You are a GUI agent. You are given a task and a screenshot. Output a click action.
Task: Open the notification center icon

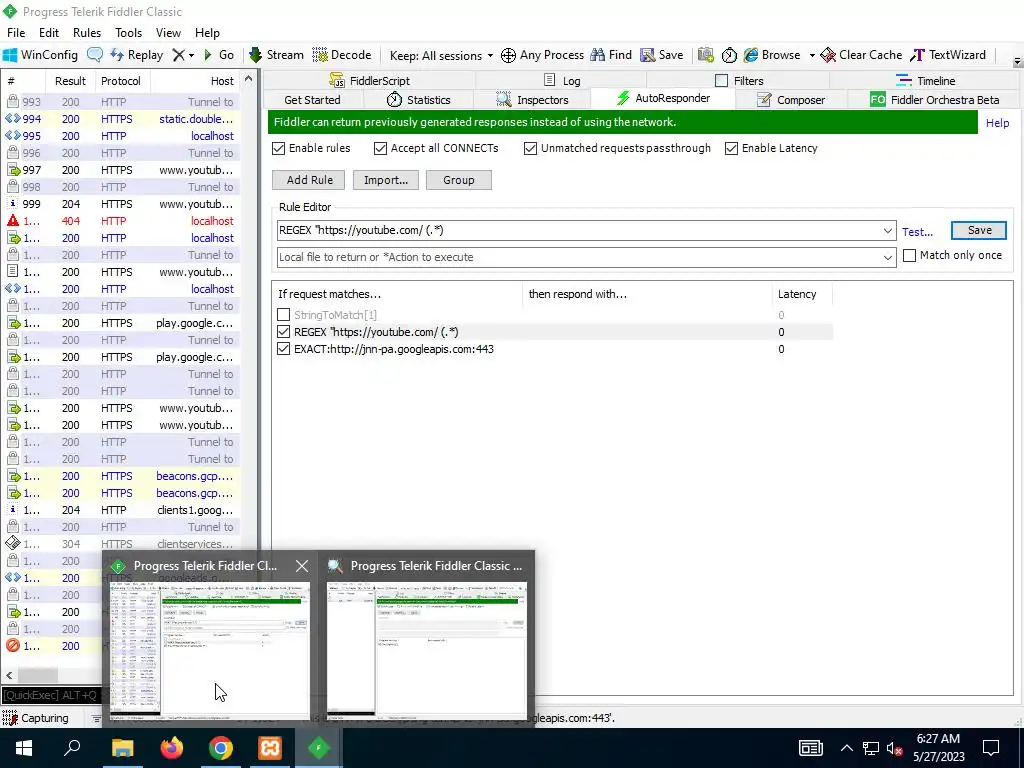pyautogui.click(x=991, y=748)
